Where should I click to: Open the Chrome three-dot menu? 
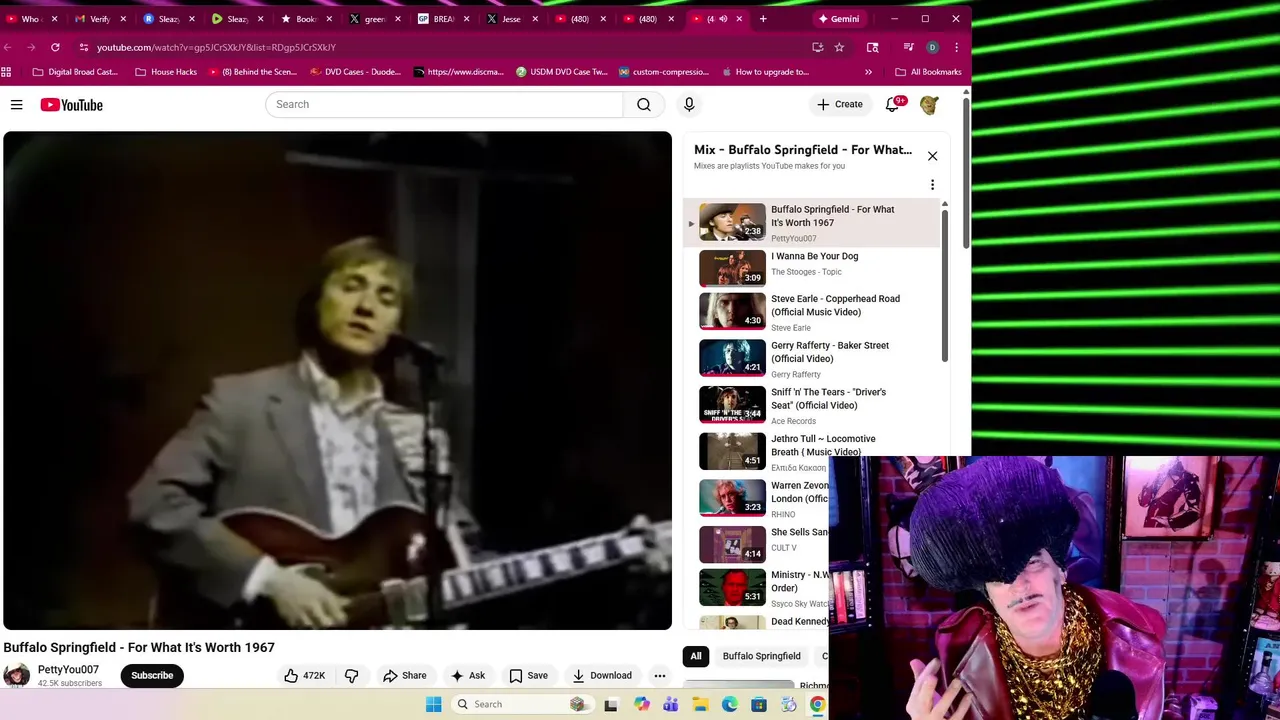coord(956,47)
